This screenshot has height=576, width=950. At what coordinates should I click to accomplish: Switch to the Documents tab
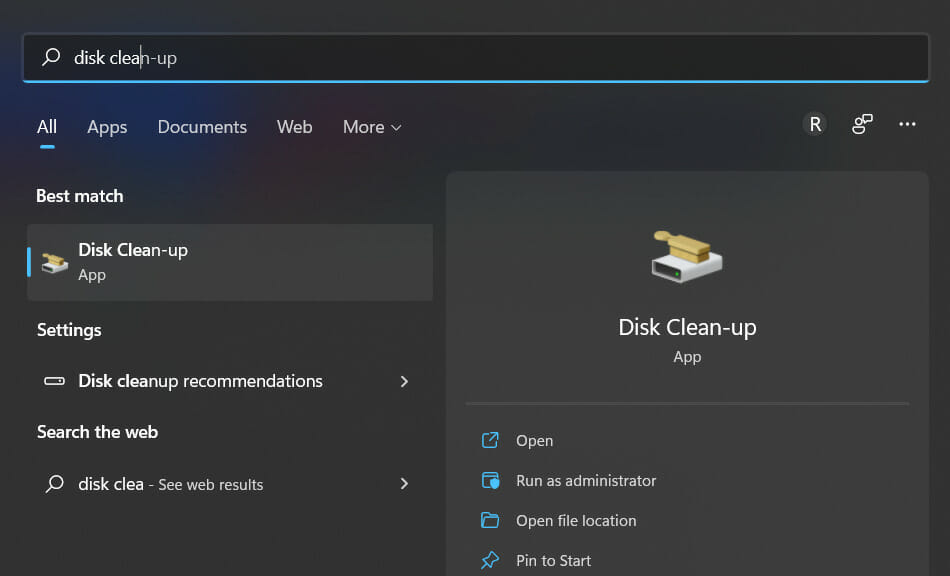point(201,127)
